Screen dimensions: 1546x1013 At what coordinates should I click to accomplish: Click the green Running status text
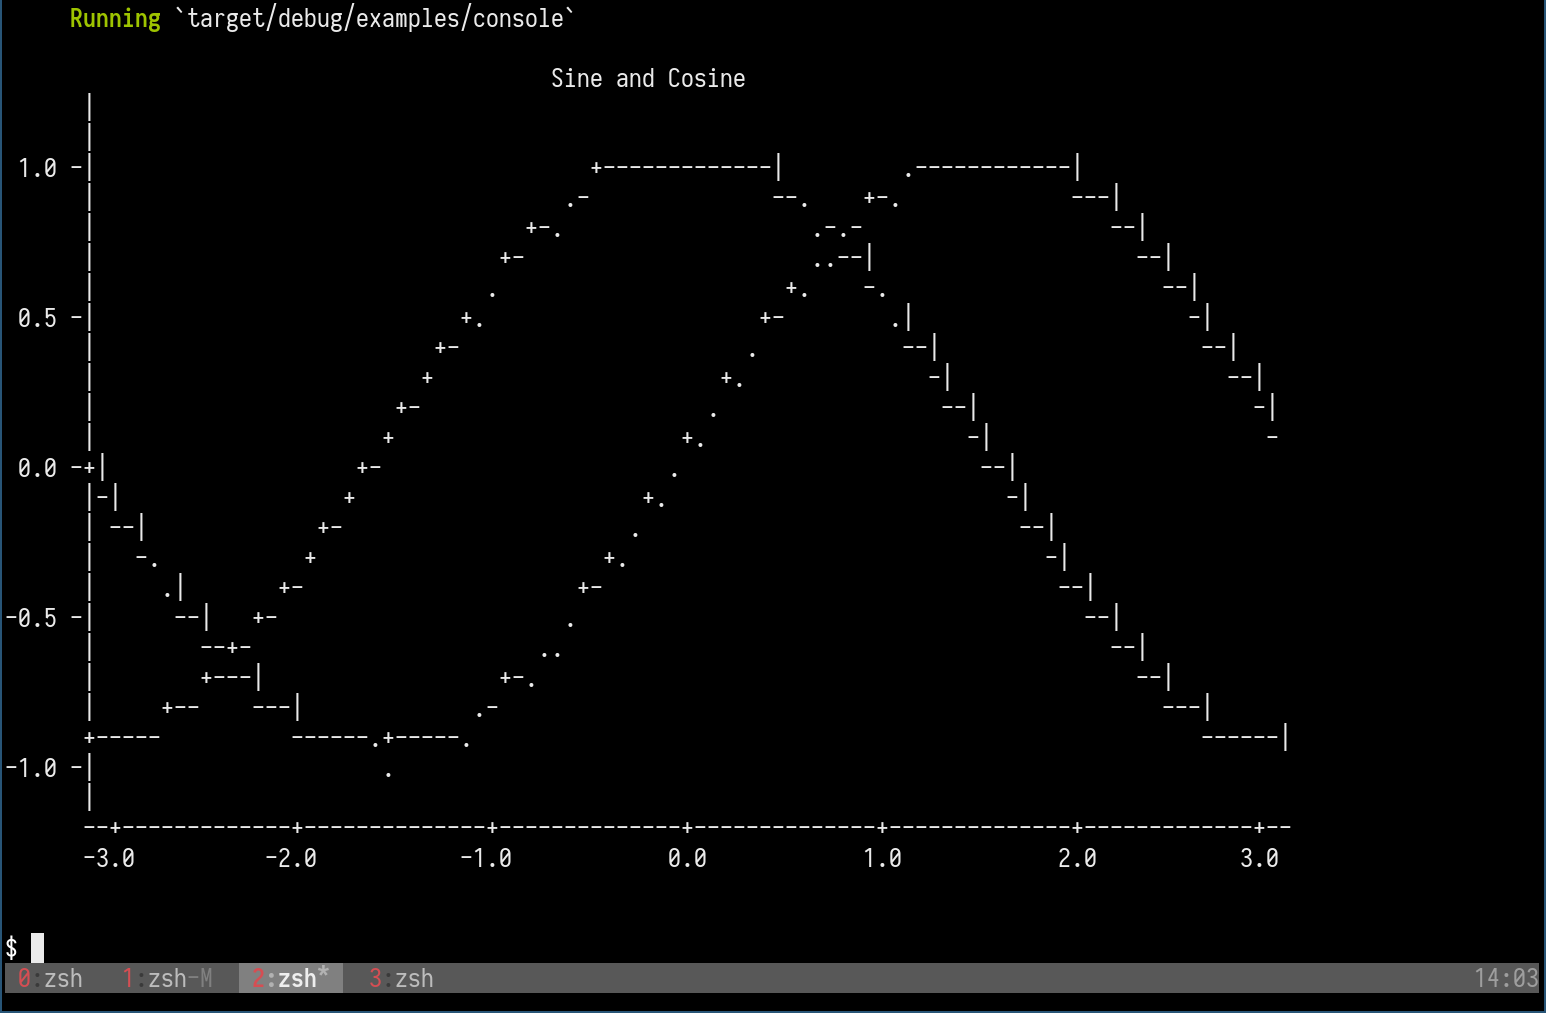[x=114, y=18]
